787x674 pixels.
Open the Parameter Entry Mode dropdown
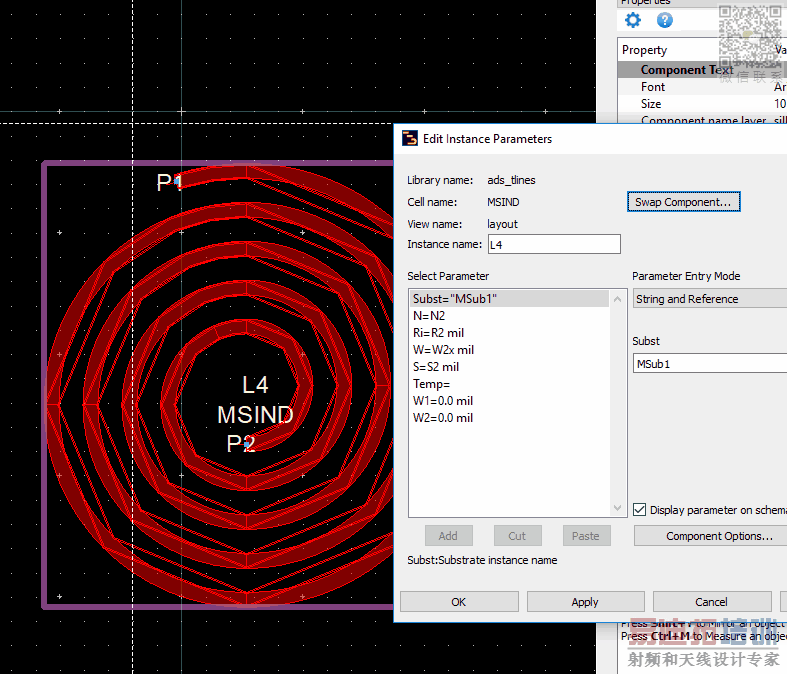coord(710,299)
